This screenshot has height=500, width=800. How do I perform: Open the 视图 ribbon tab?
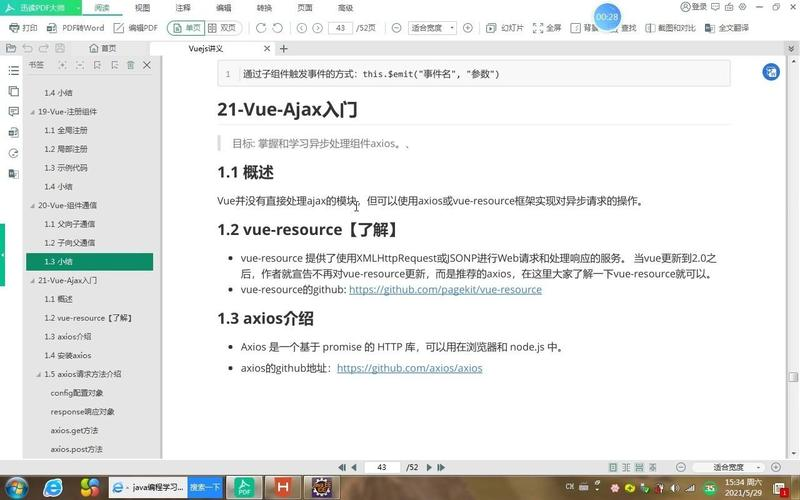(142, 8)
